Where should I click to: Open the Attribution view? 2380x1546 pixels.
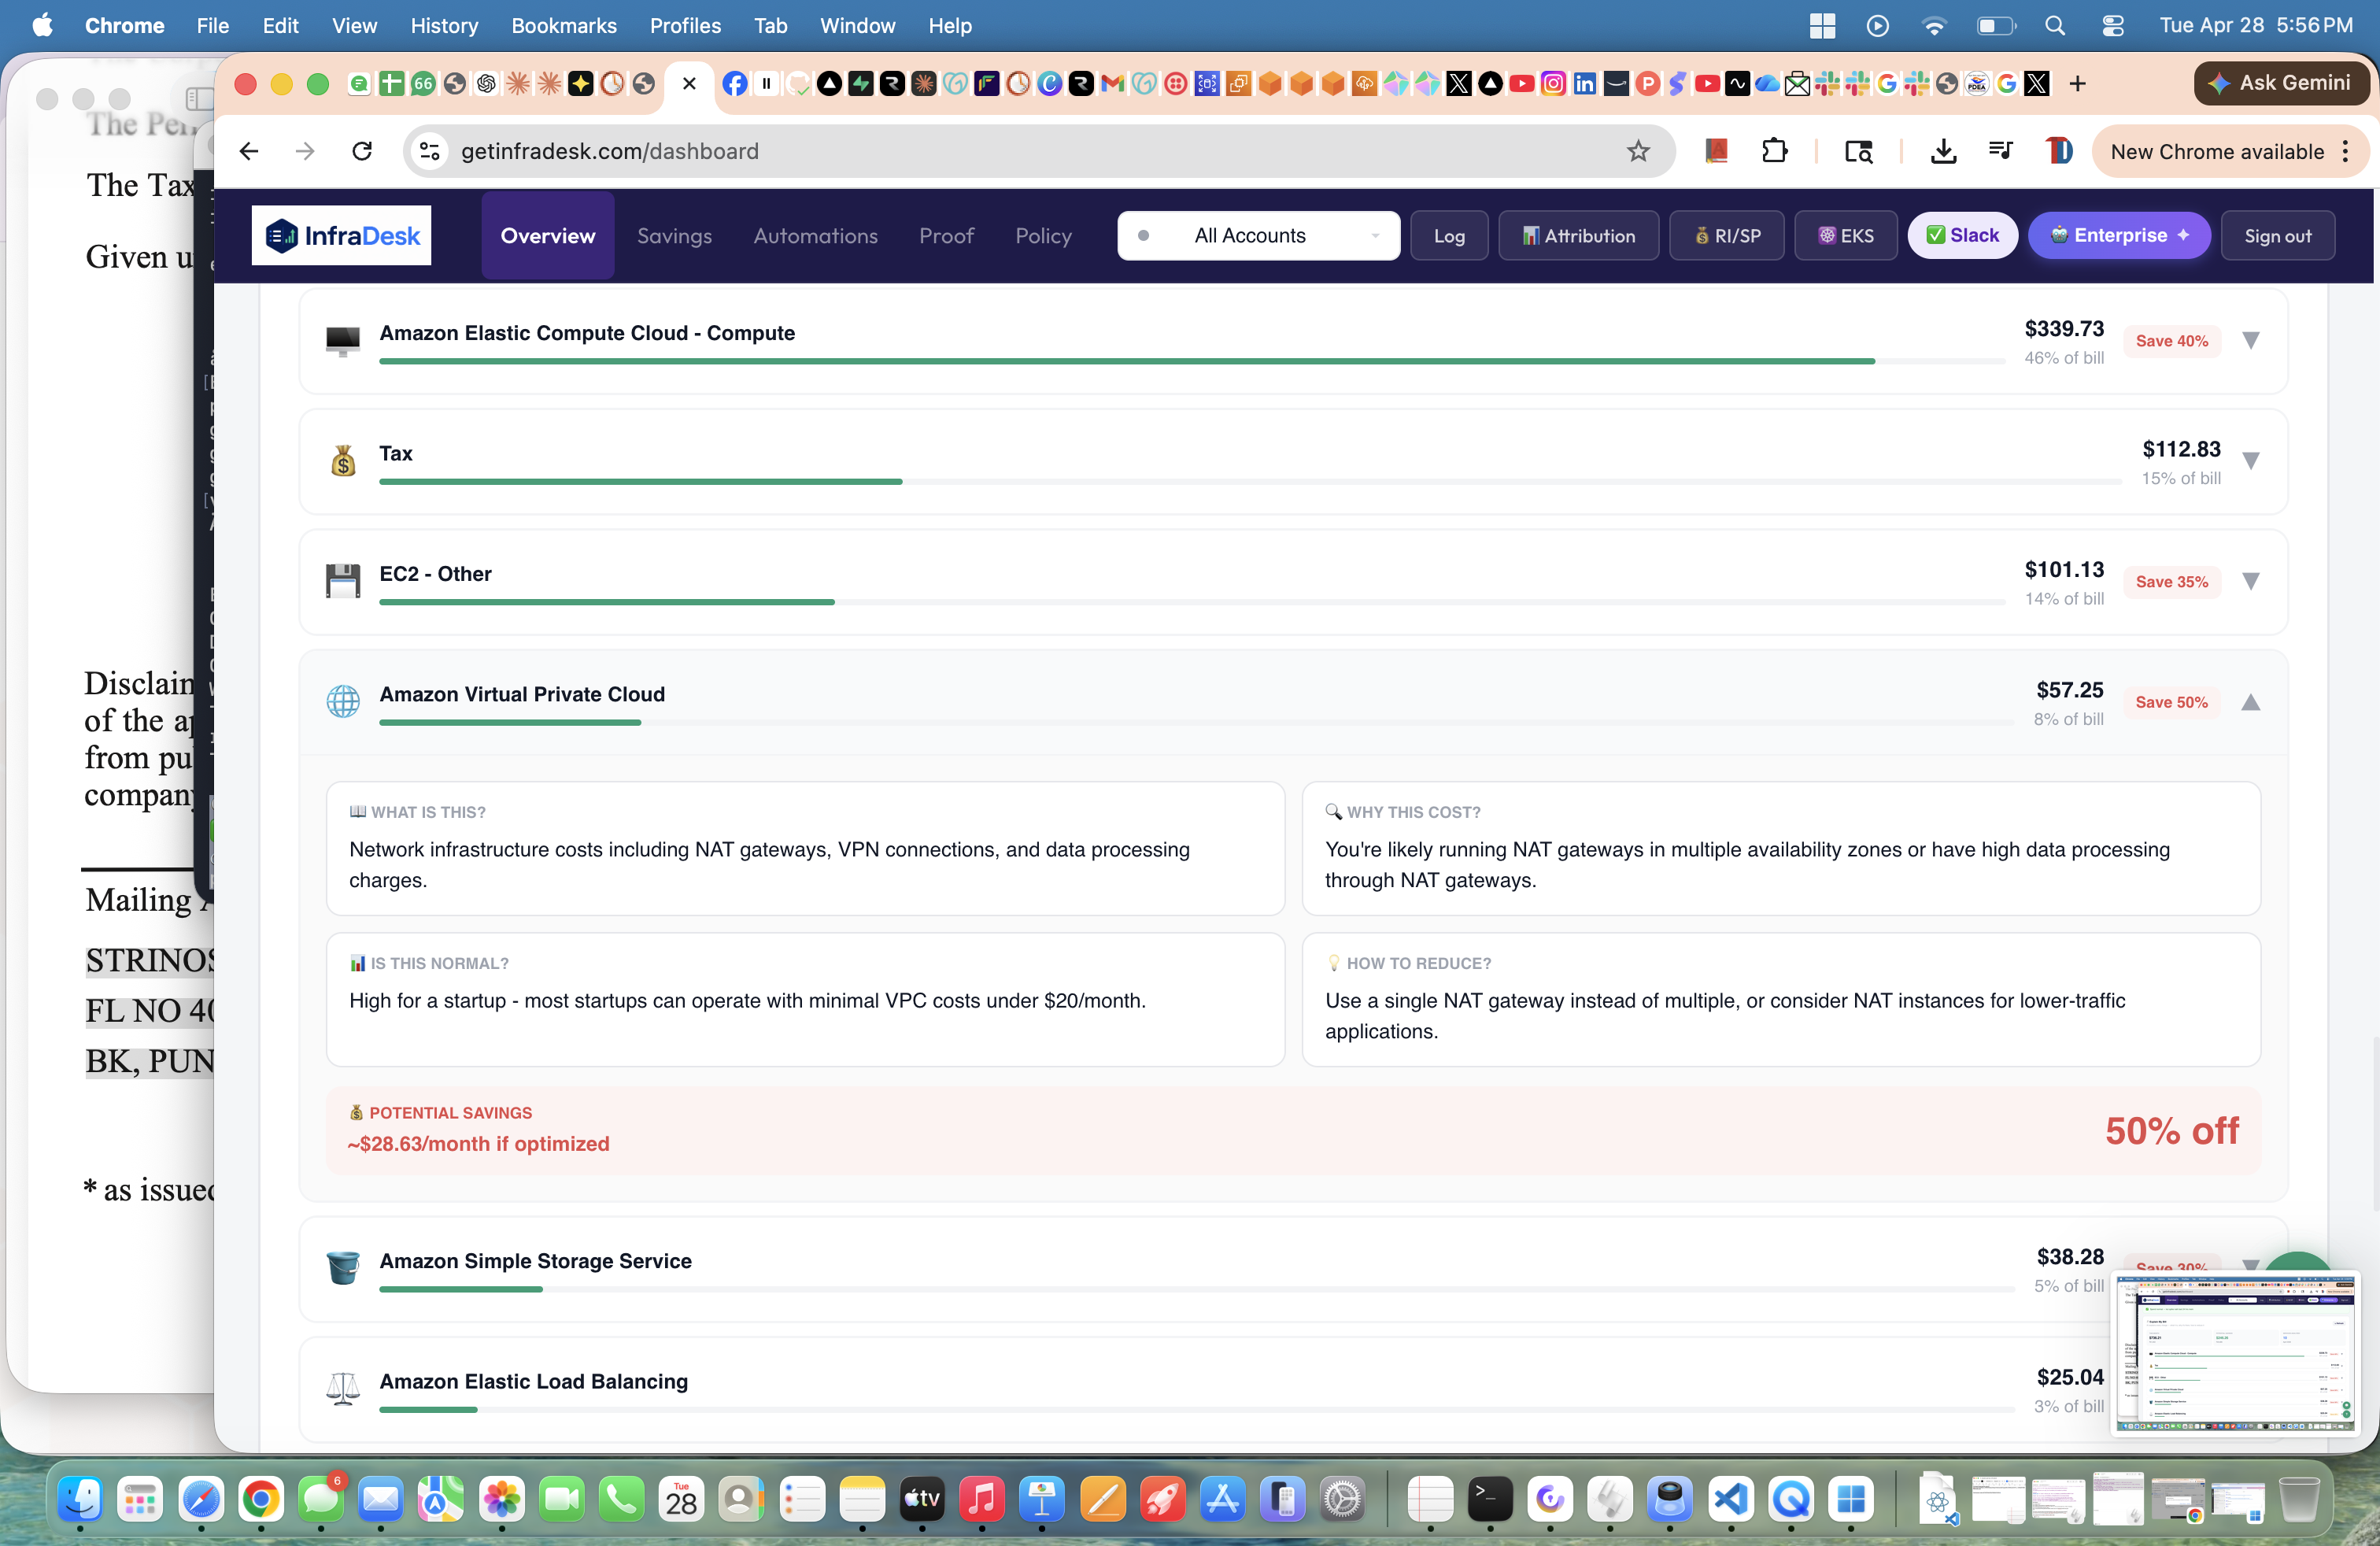coord(1578,235)
